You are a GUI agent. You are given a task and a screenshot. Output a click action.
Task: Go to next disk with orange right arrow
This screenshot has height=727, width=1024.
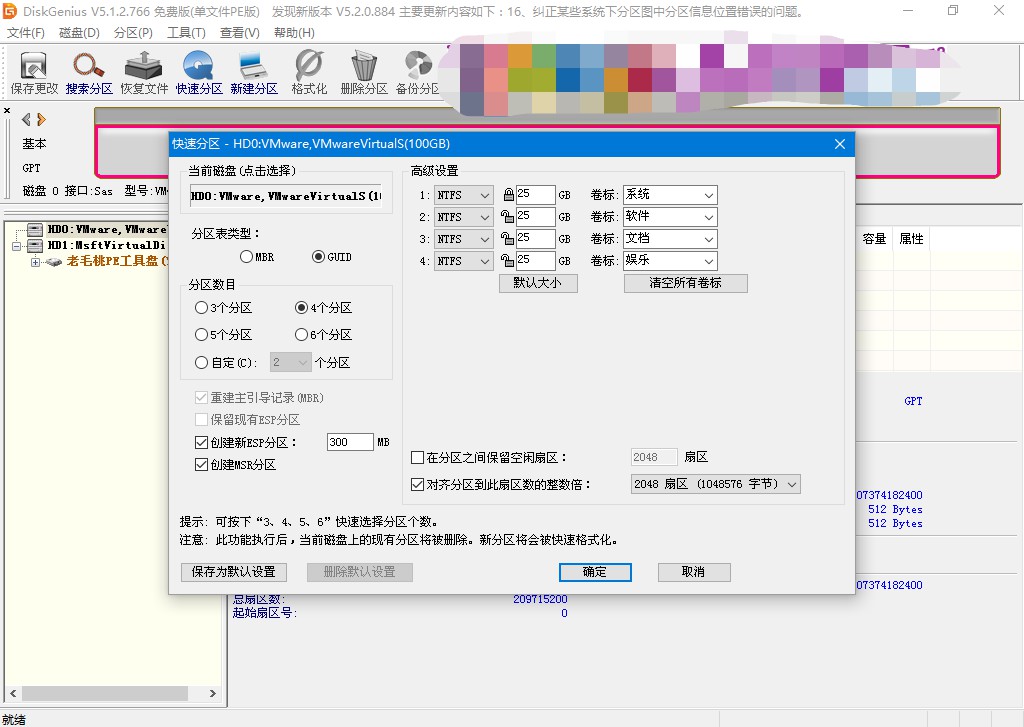[41, 119]
